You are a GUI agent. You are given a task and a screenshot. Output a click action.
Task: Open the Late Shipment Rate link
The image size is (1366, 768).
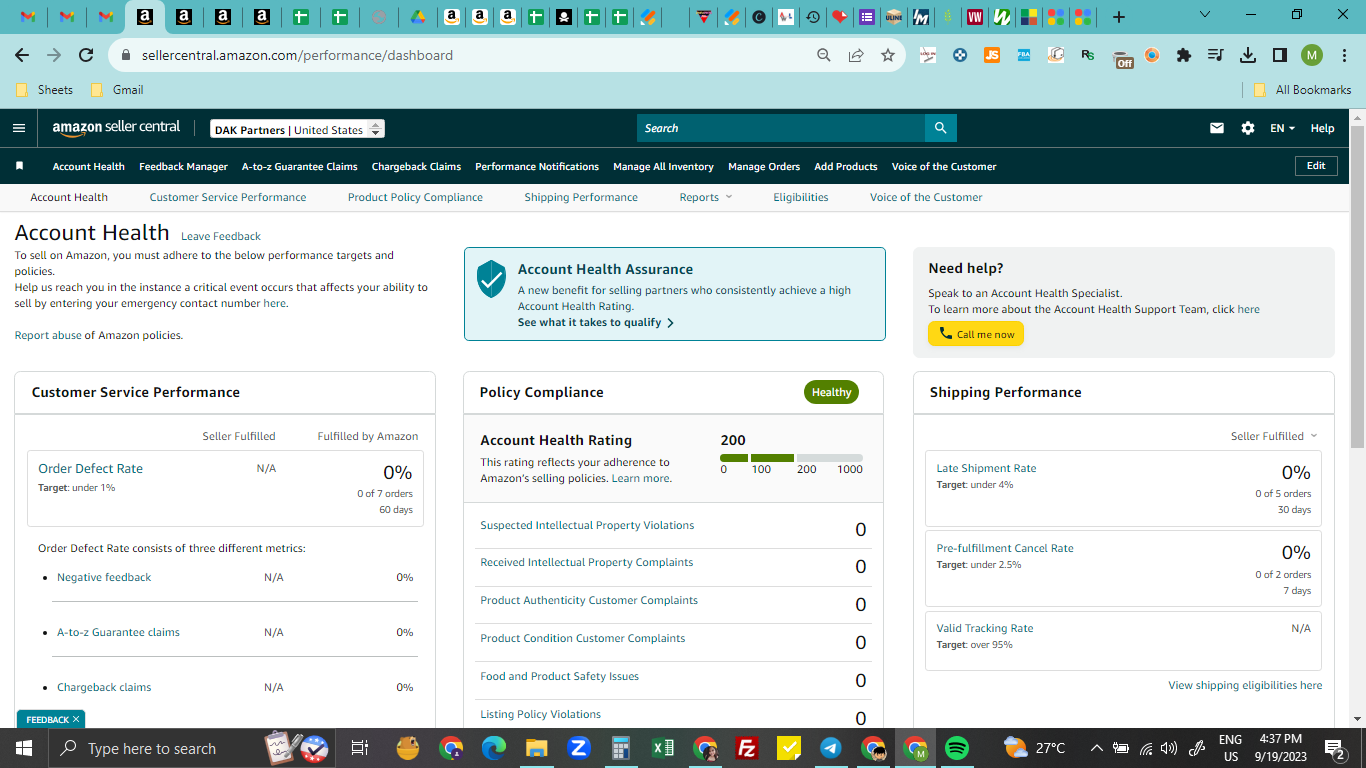tap(986, 468)
